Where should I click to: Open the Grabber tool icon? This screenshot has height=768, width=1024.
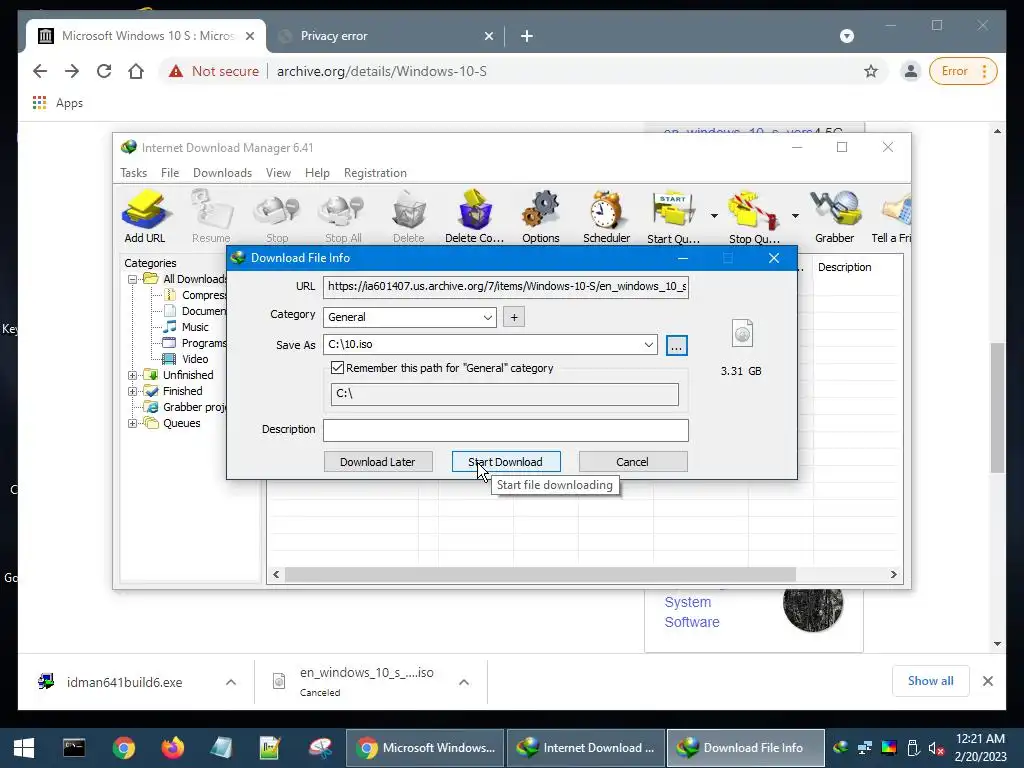[835, 216]
